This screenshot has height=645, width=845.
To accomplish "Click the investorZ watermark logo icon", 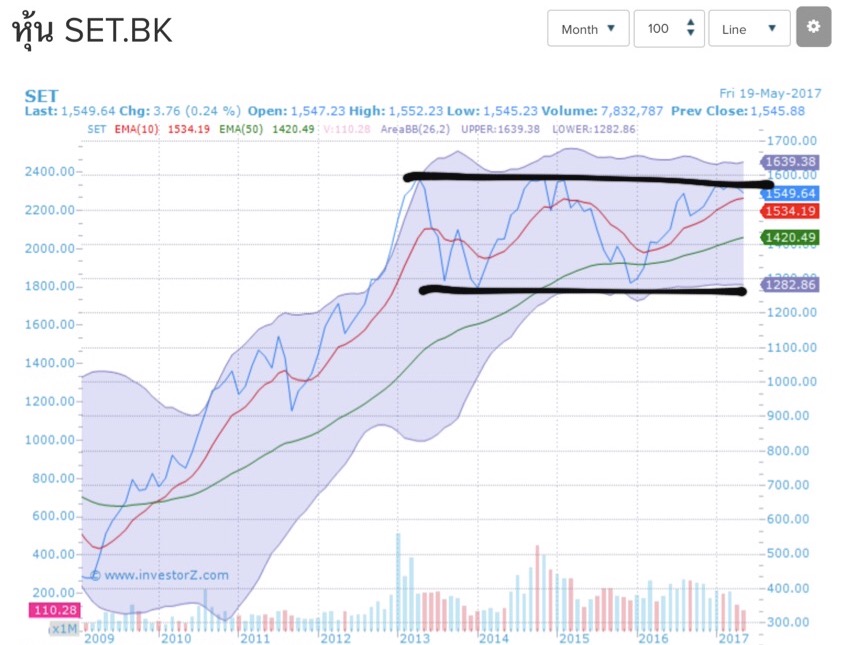I will [x=95, y=575].
